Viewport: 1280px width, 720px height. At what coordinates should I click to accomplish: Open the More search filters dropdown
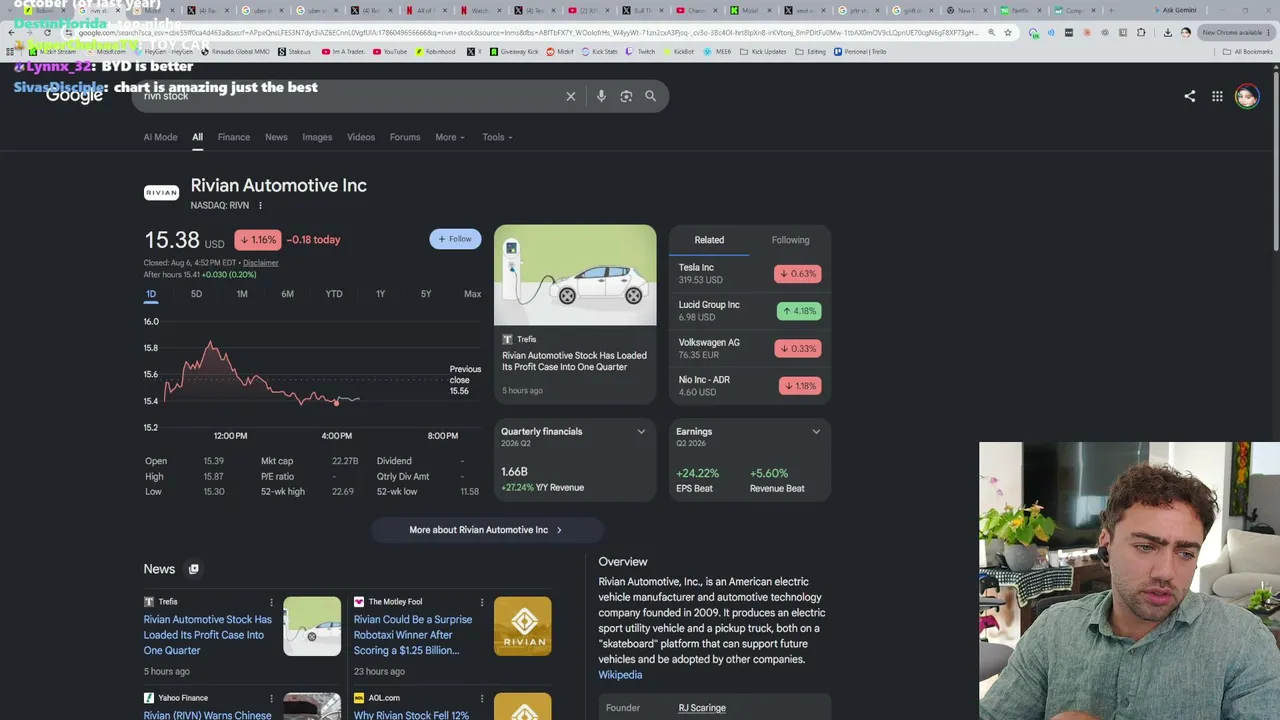click(x=450, y=137)
